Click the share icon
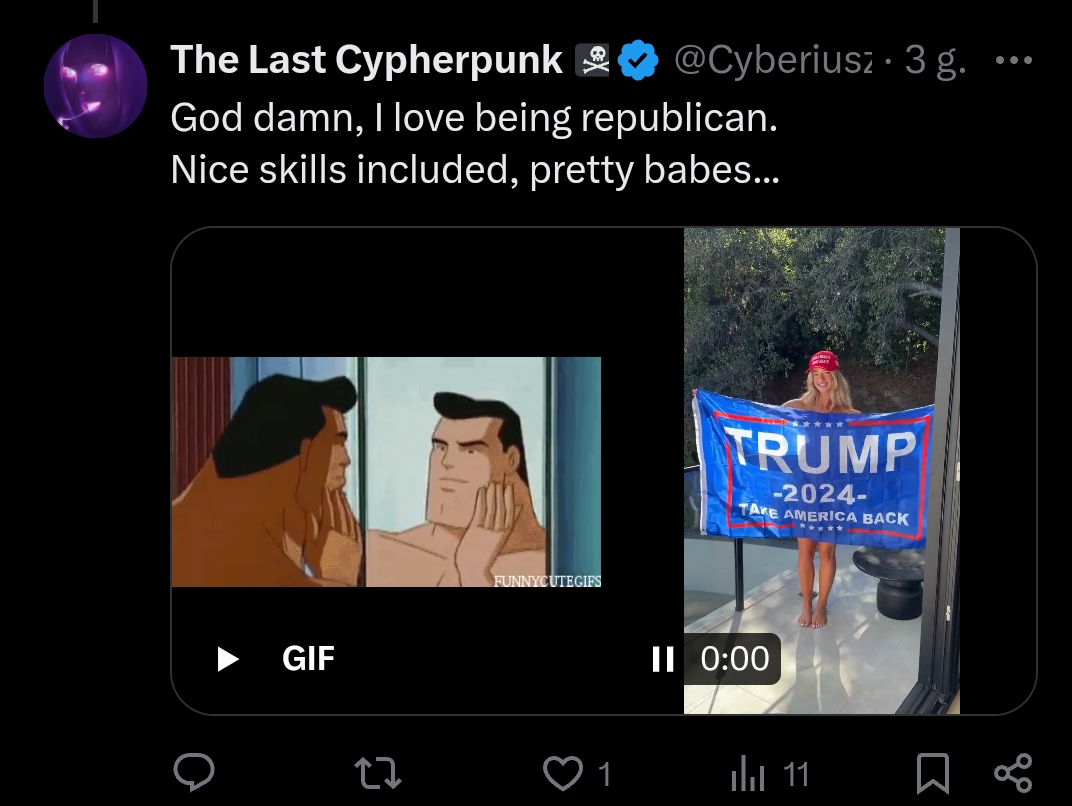This screenshot has height=806, width=1072. coord(1013,772)
